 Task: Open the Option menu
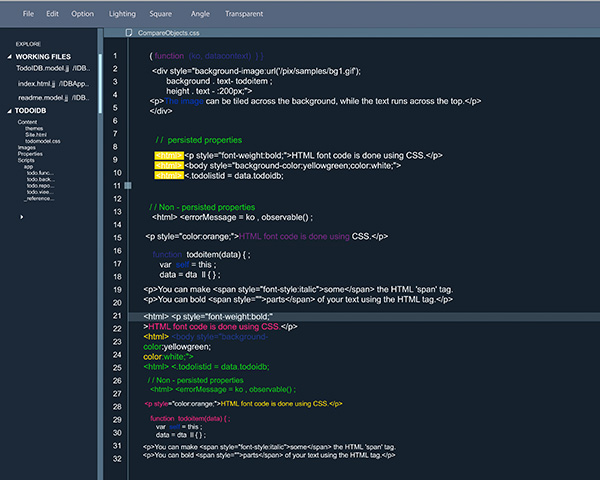[83, 14]
